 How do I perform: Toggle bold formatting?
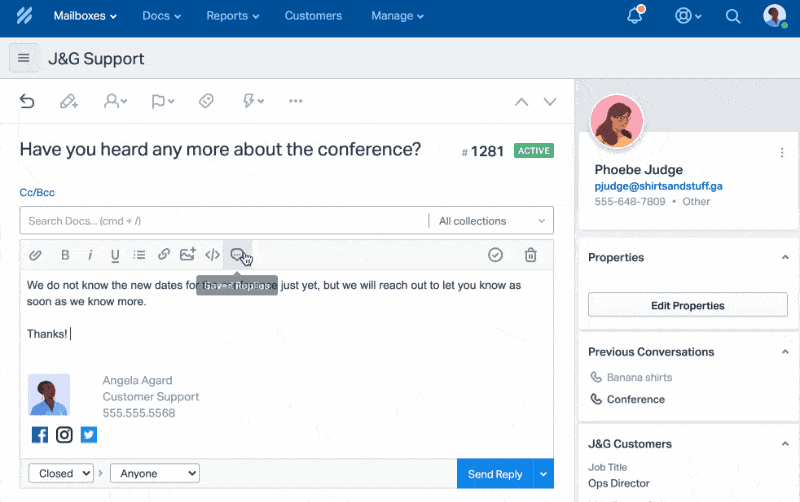[x=65, y=255]
